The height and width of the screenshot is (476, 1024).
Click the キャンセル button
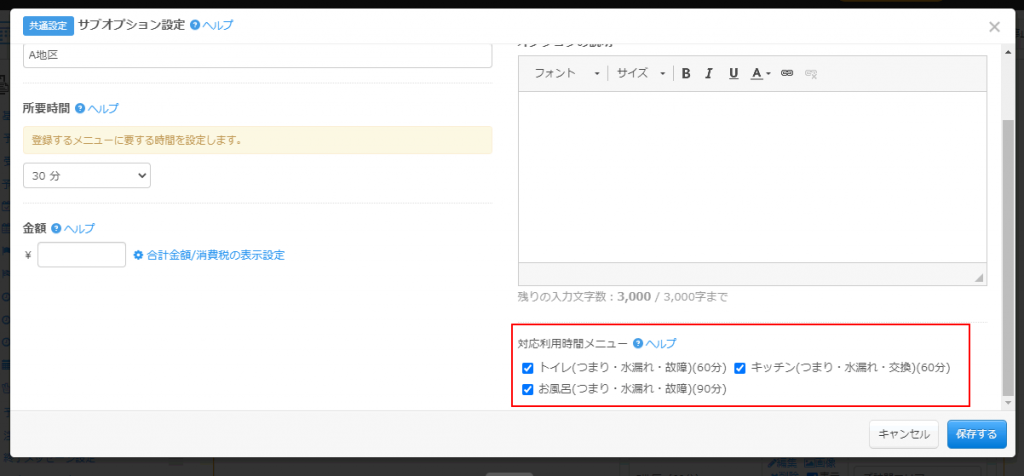pyautogui.click(x=904, y=434)
